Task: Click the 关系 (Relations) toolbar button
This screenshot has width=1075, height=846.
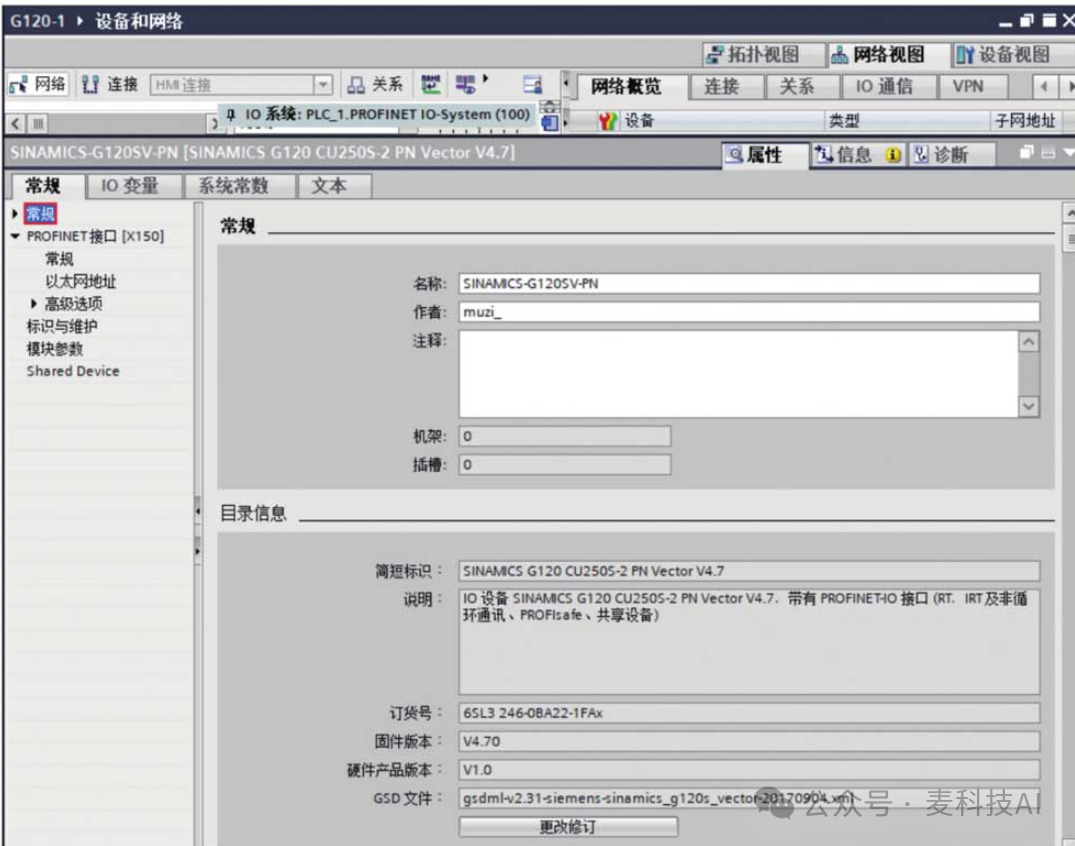Action: (375, 84)
